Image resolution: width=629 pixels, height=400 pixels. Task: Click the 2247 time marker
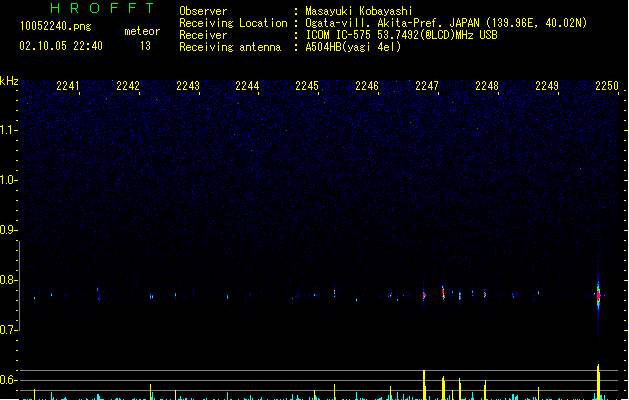pyautogui.click(x=427, y=86)
